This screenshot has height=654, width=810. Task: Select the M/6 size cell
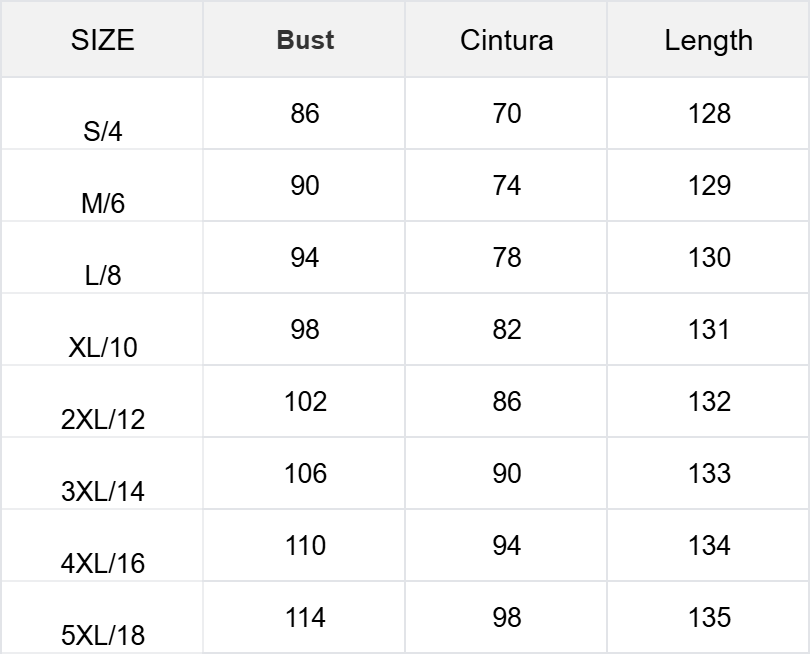[102, 203]
